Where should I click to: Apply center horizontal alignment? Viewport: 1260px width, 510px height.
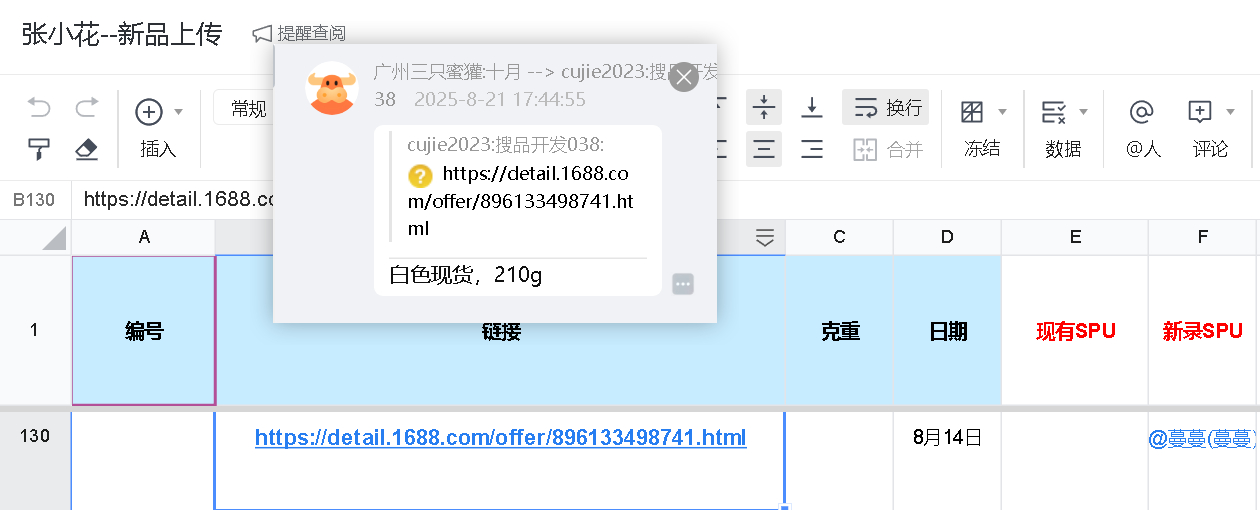(x=764, y=150)
